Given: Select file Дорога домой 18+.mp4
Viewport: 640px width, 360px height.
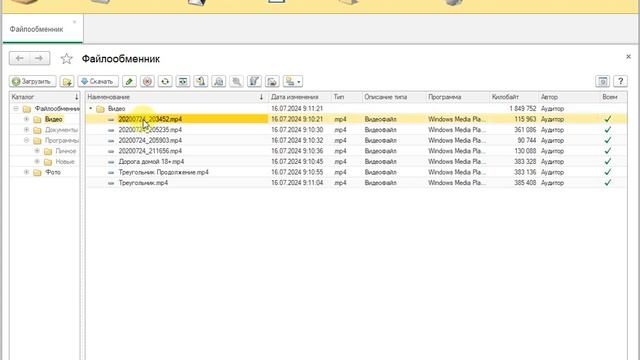Looking at the screenshot, I should (151, 162).
